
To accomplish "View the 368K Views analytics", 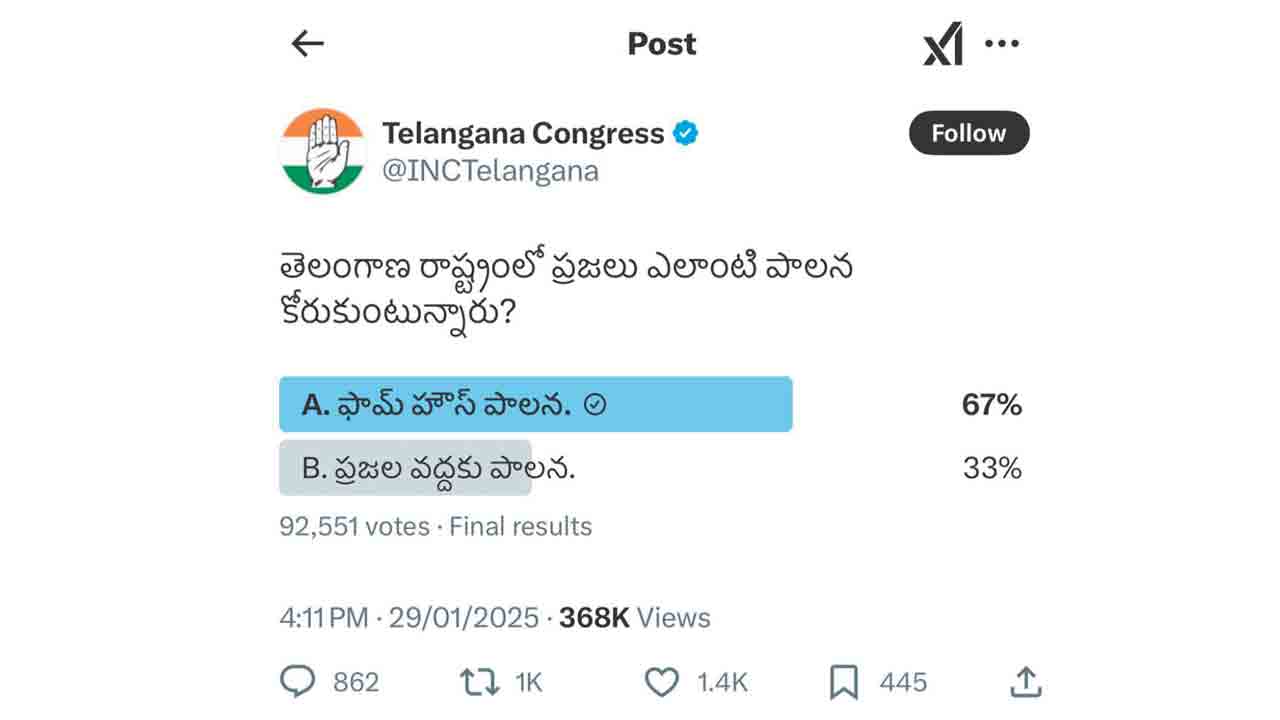I will pyautogui.click(x=634, y=618).
